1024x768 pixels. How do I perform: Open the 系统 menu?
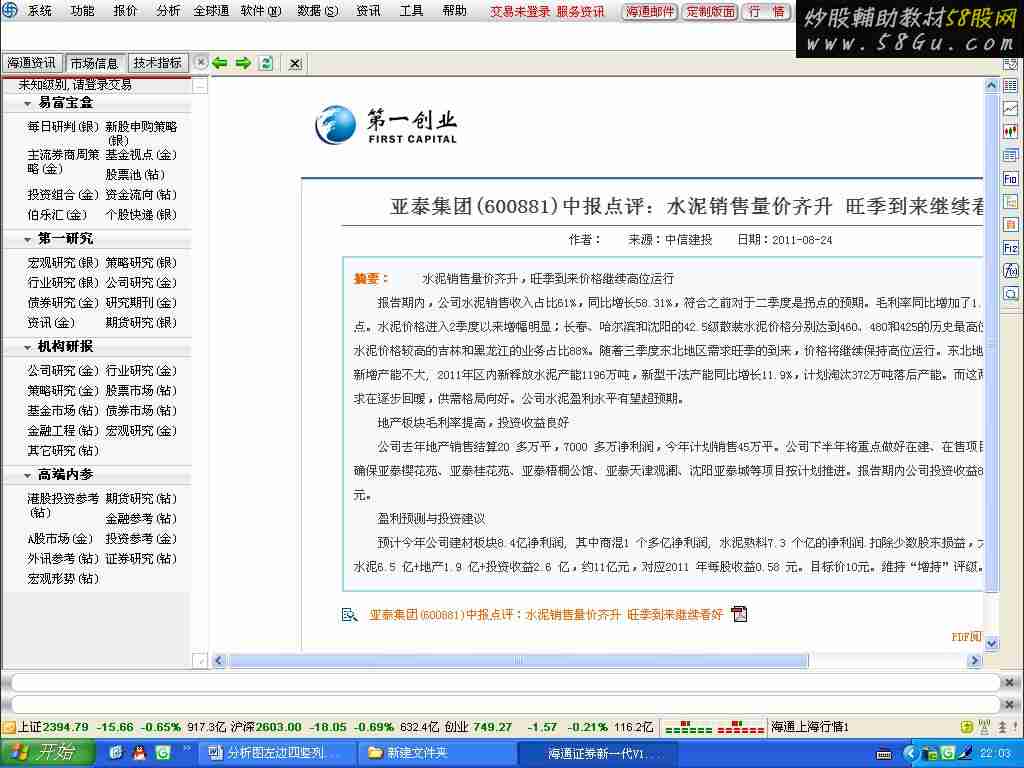click(40, 10)
